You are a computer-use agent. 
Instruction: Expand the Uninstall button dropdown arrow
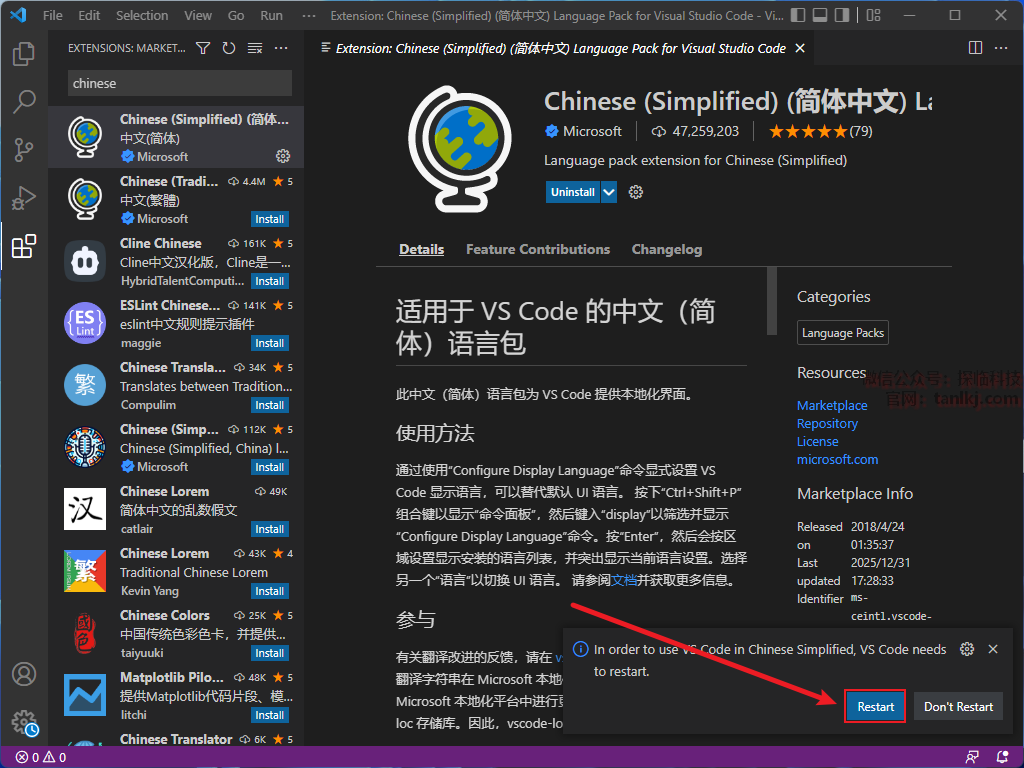pos(609,192)
